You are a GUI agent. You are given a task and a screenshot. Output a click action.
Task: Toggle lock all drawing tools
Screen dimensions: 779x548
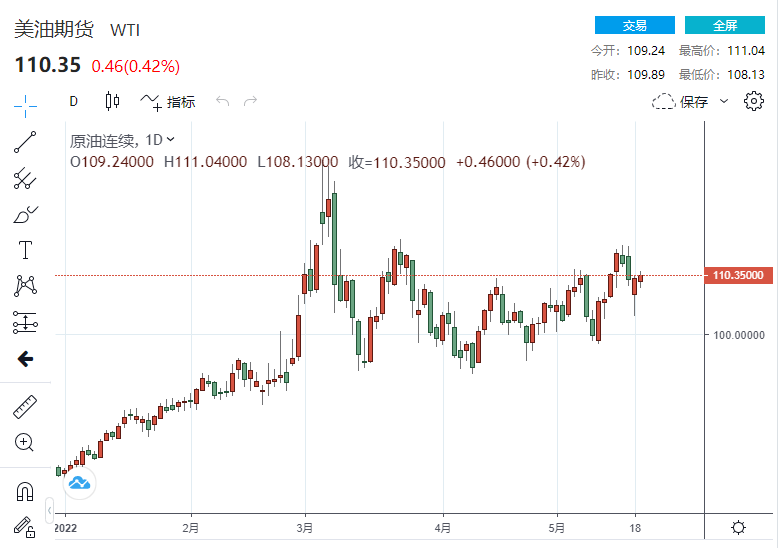[25, 525]
